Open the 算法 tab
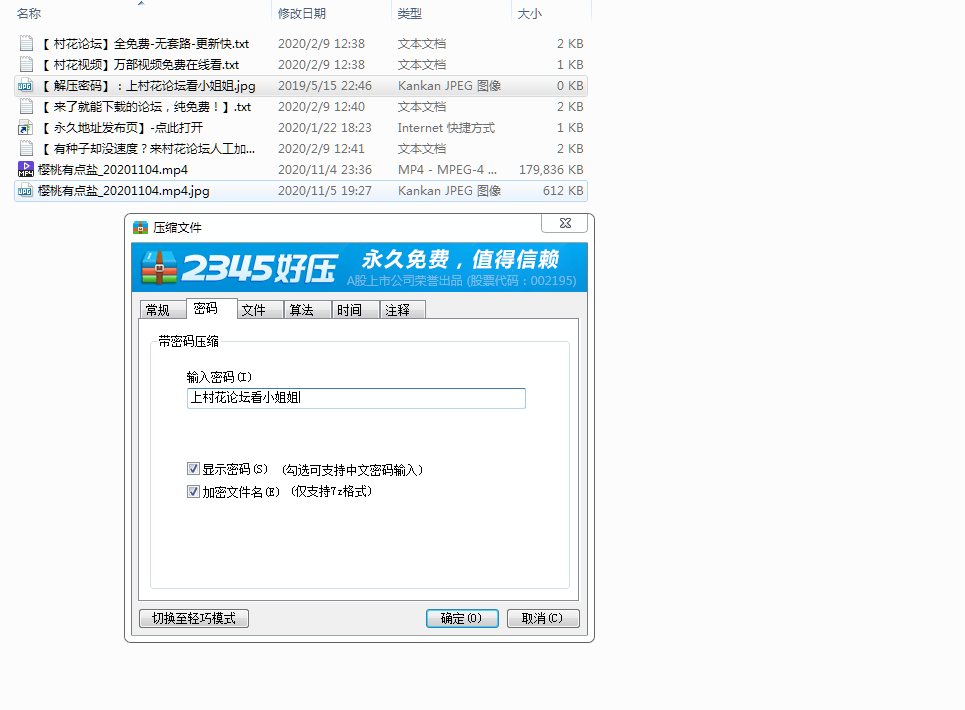965x710 pixels. click(x=302, y=310)
